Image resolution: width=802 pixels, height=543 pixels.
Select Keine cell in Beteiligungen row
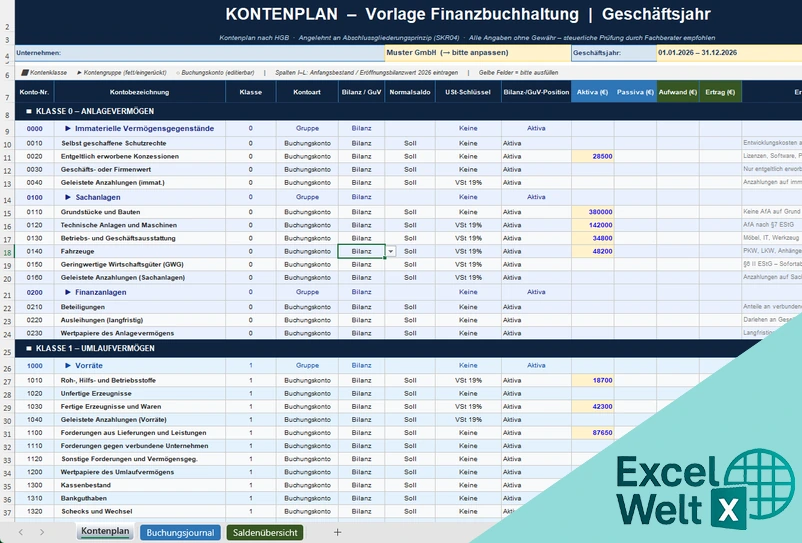[x=468, y=307]
